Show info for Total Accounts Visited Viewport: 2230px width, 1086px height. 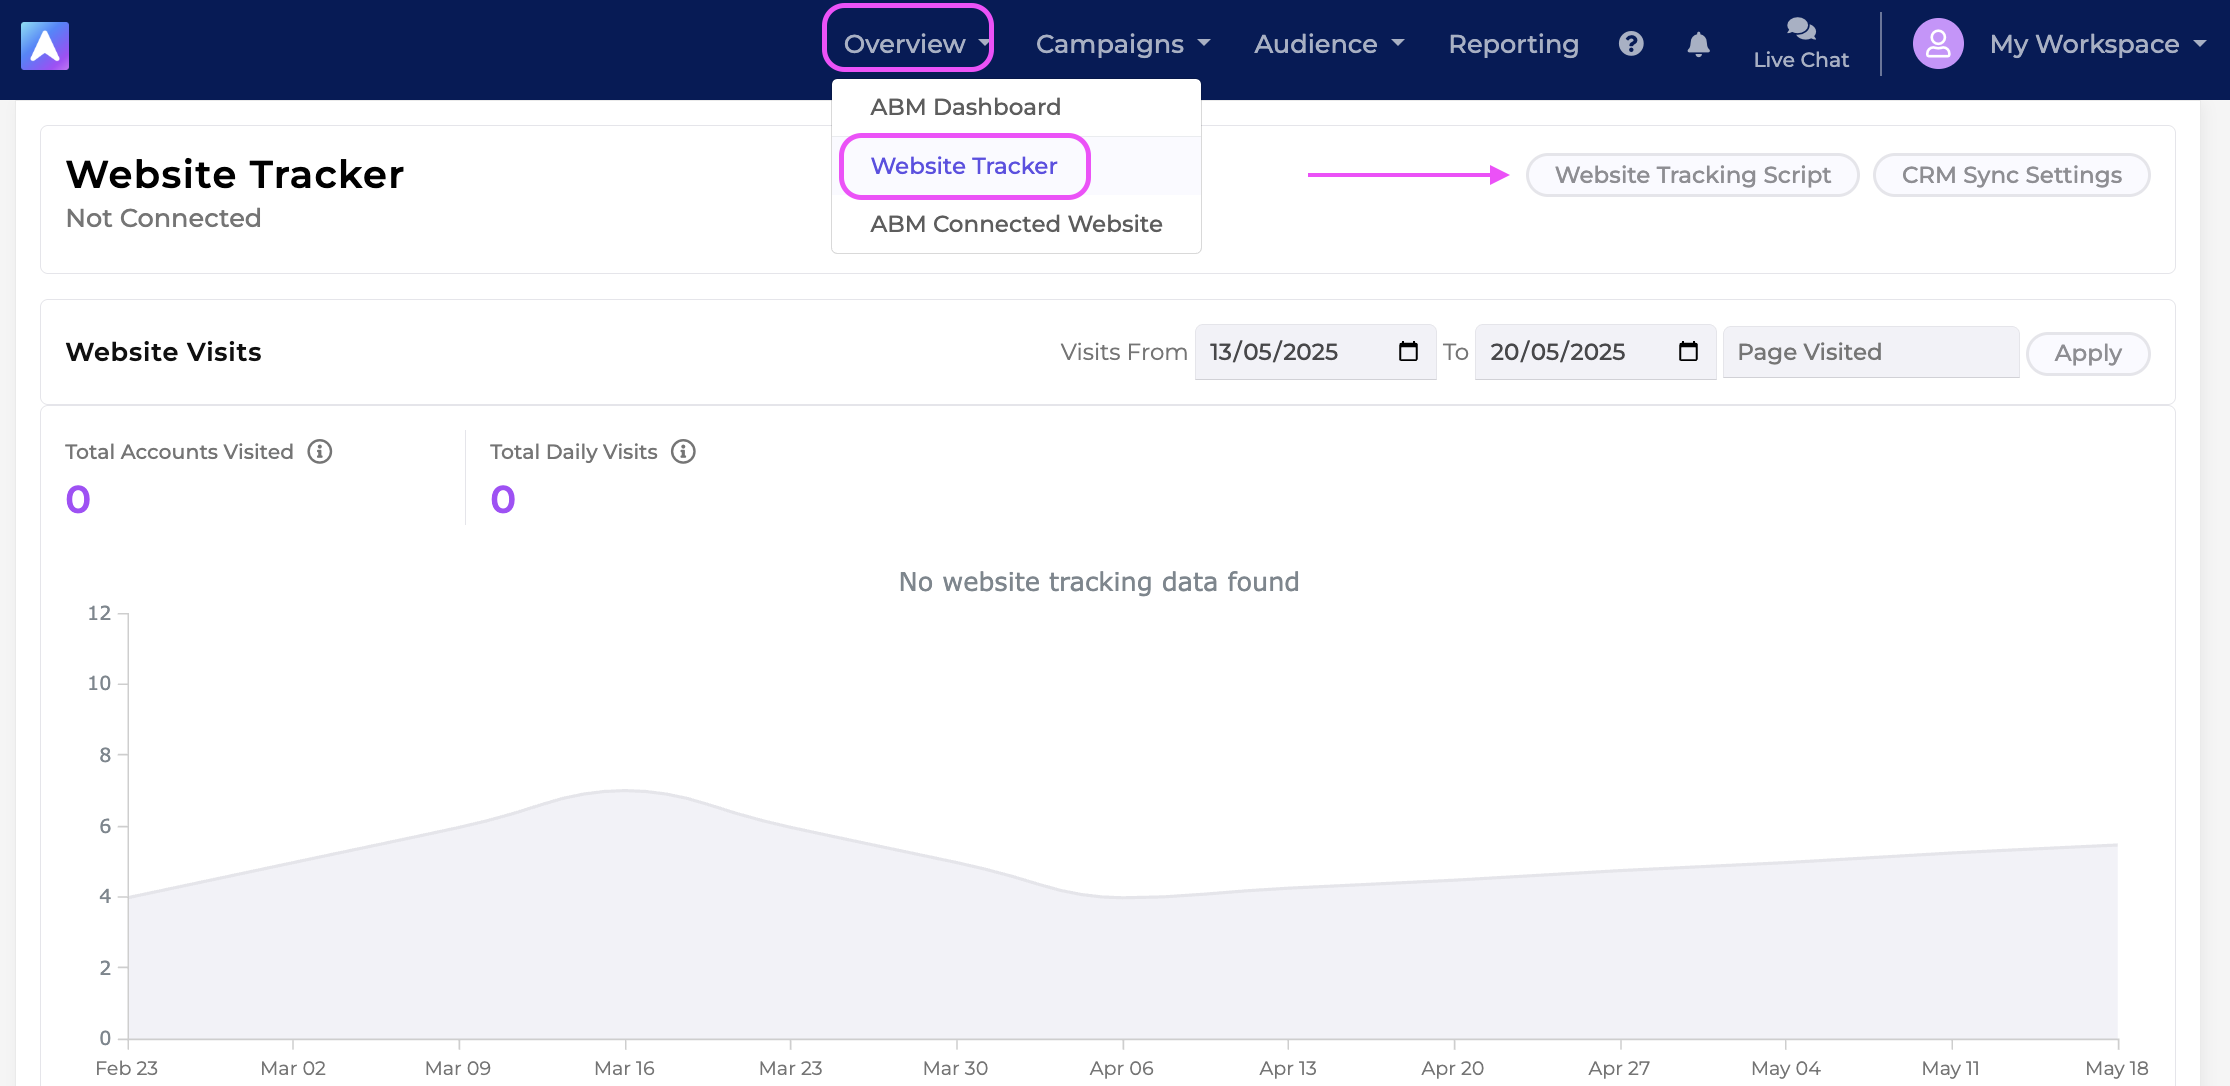pos(320,452)
